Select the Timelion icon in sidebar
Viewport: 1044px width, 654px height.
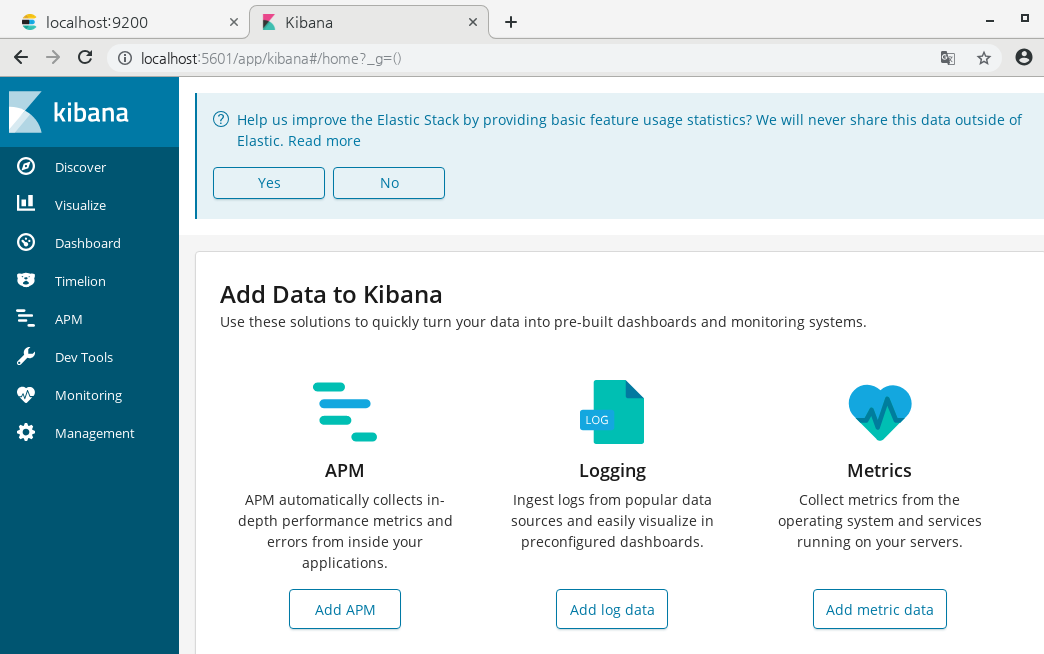pyautogui.click(x=26, y=281)
